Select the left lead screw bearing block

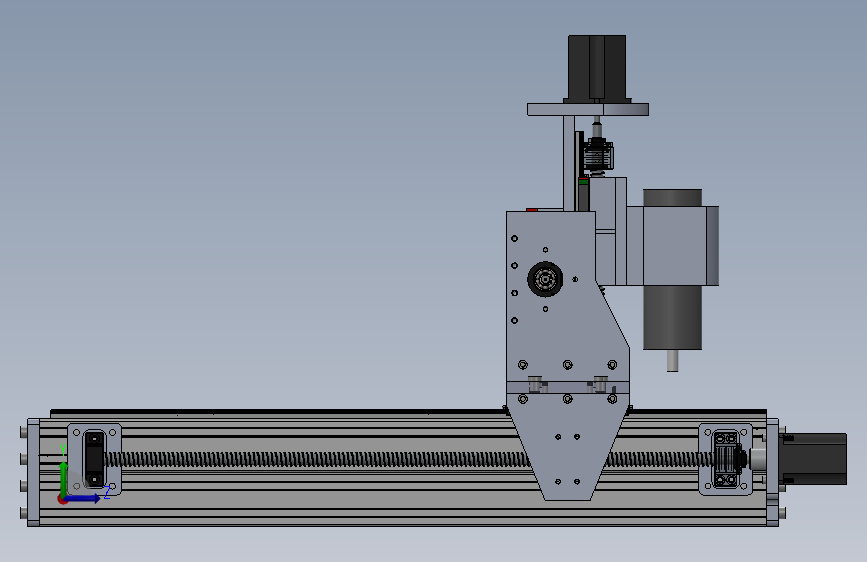pyautogui.click(x=94, y=459)
